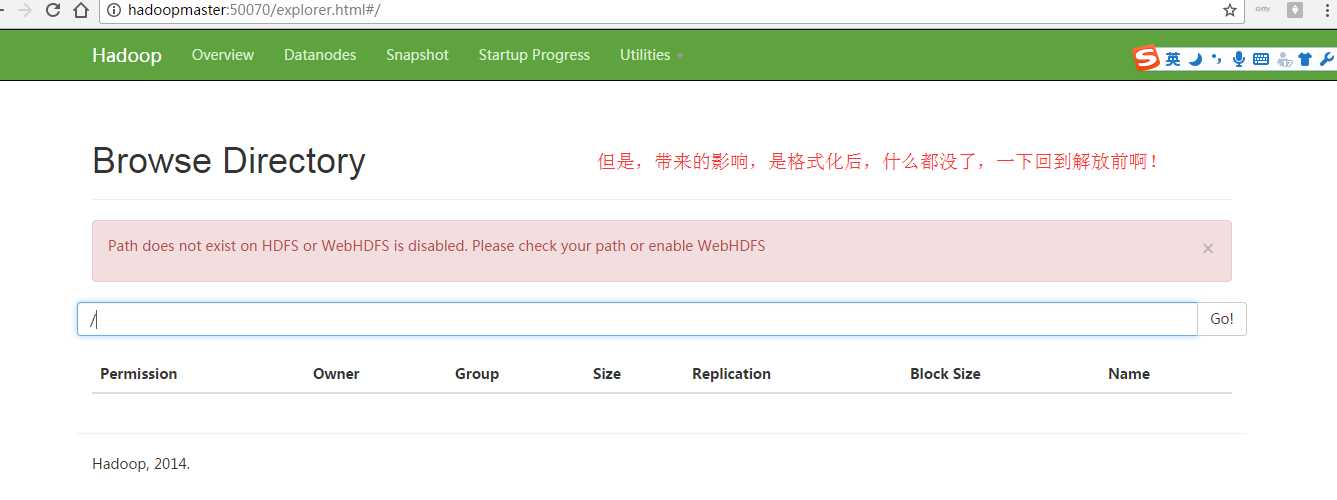Open the Sogou soft keyboard icon
The height and width of the screenshot is (500, 1337).
click(x=1260, y=59)
